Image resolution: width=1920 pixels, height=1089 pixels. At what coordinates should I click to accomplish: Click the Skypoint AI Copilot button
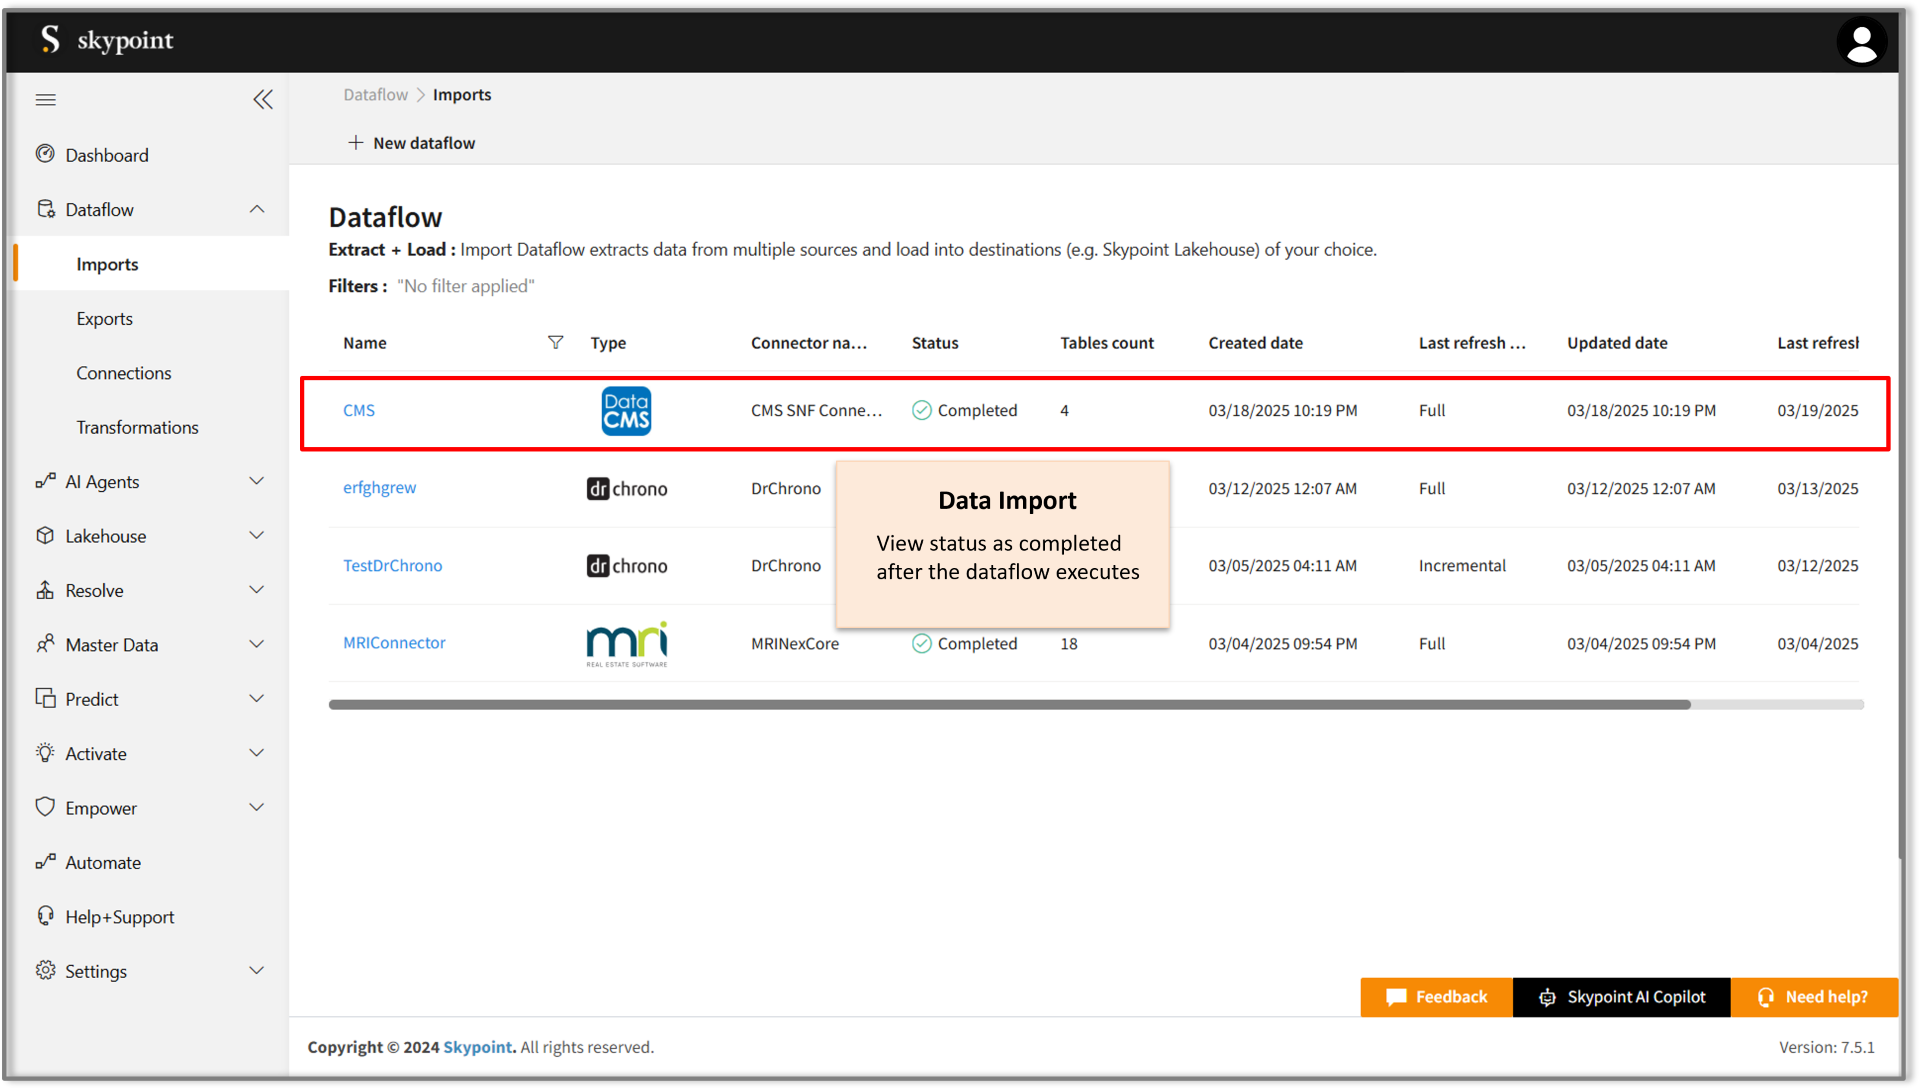[x=1621, y=996]
